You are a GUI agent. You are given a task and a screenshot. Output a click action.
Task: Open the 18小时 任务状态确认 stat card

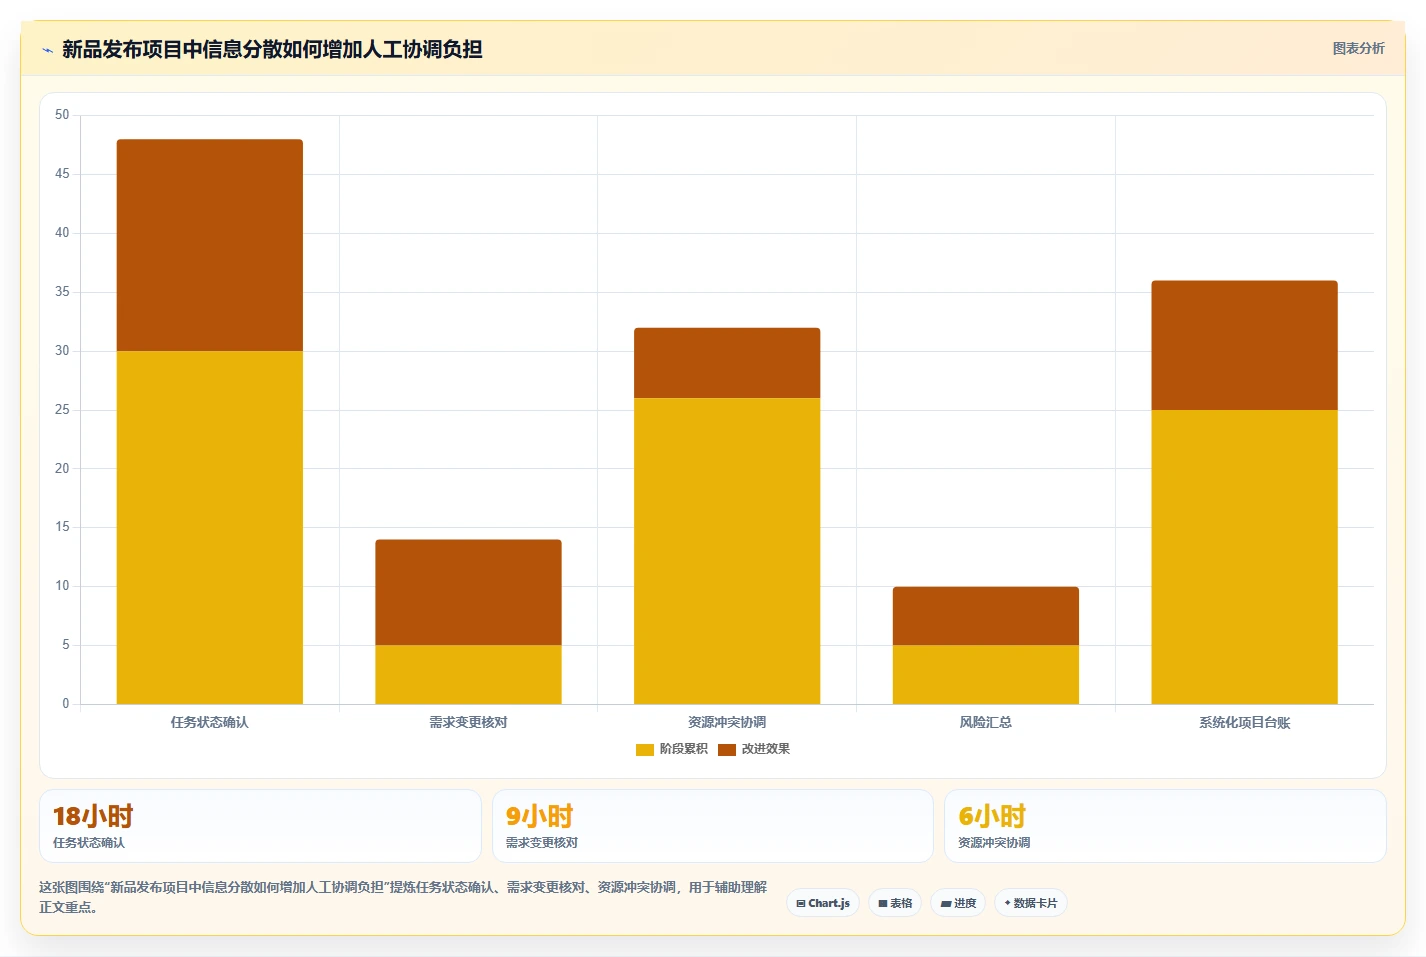click(260, 826)
